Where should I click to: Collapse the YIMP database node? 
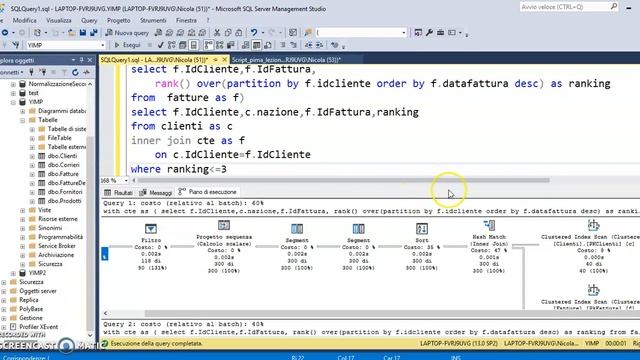(13, 102)
